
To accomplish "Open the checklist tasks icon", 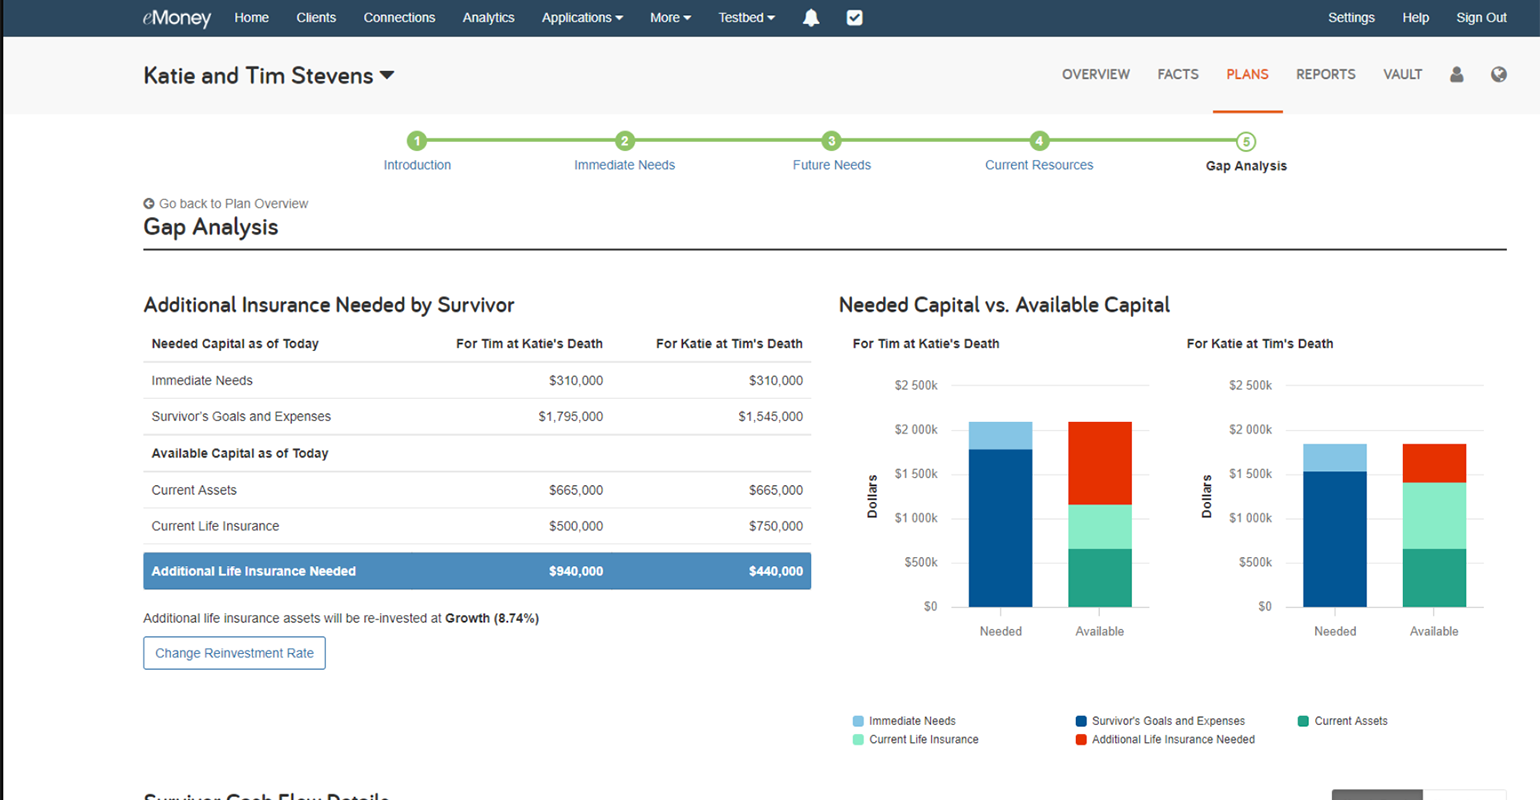I will click(x=854, y=18).
